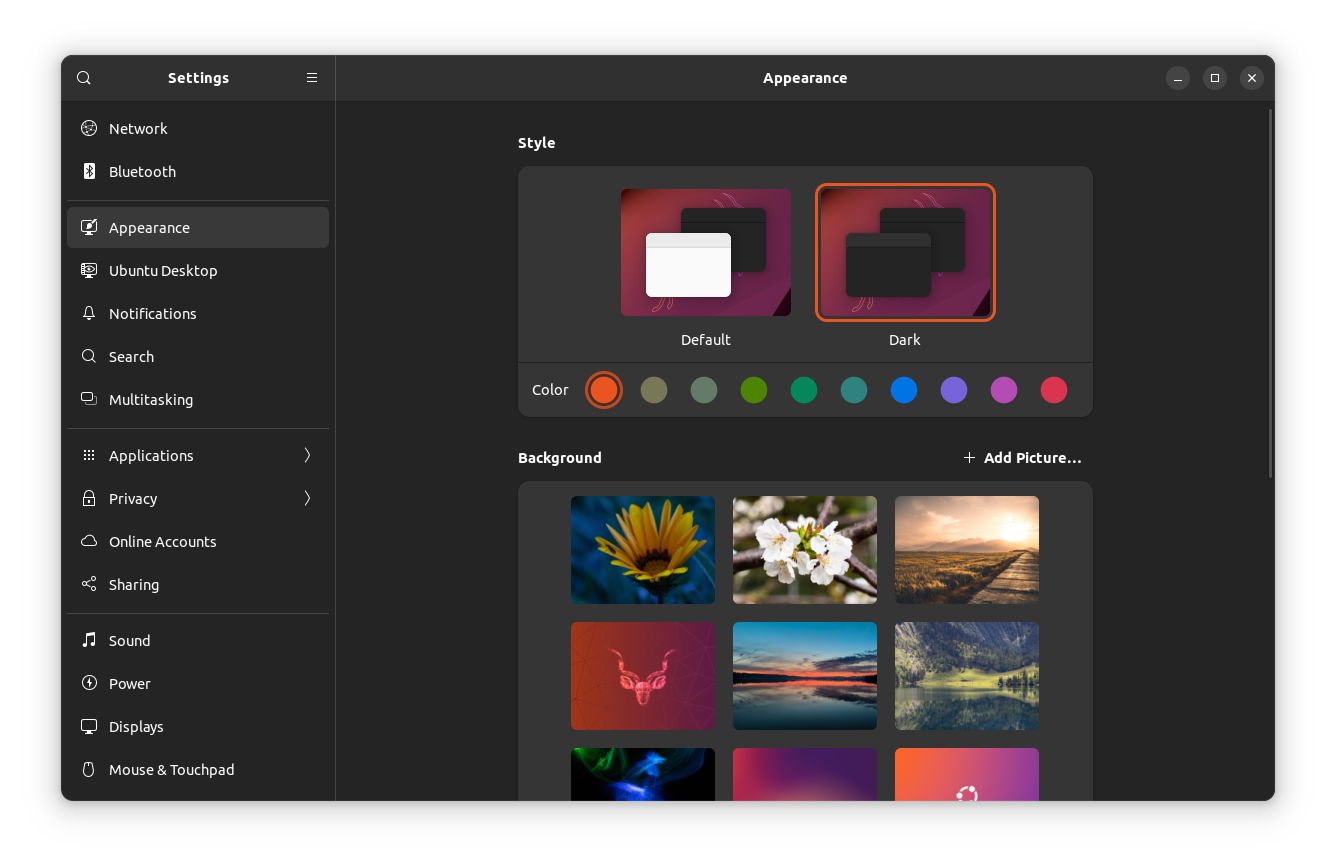Open the Settings hamburger menu
The height and width of the screenshot is (868, 1336).
(311, 77)
